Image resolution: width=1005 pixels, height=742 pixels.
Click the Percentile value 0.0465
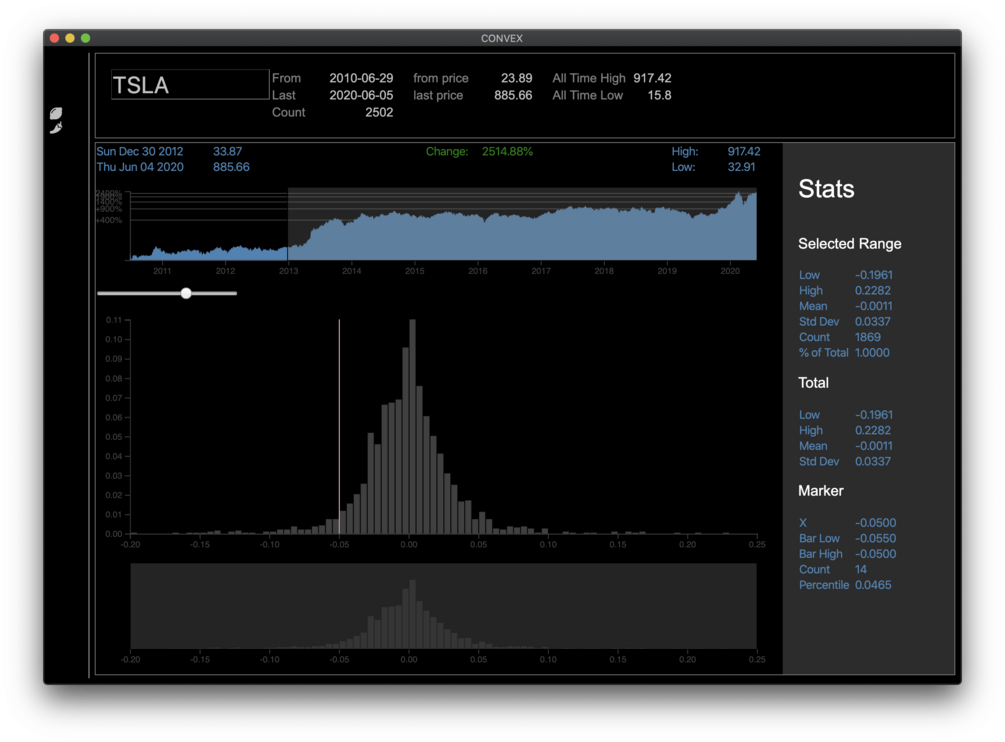(873, 585)
